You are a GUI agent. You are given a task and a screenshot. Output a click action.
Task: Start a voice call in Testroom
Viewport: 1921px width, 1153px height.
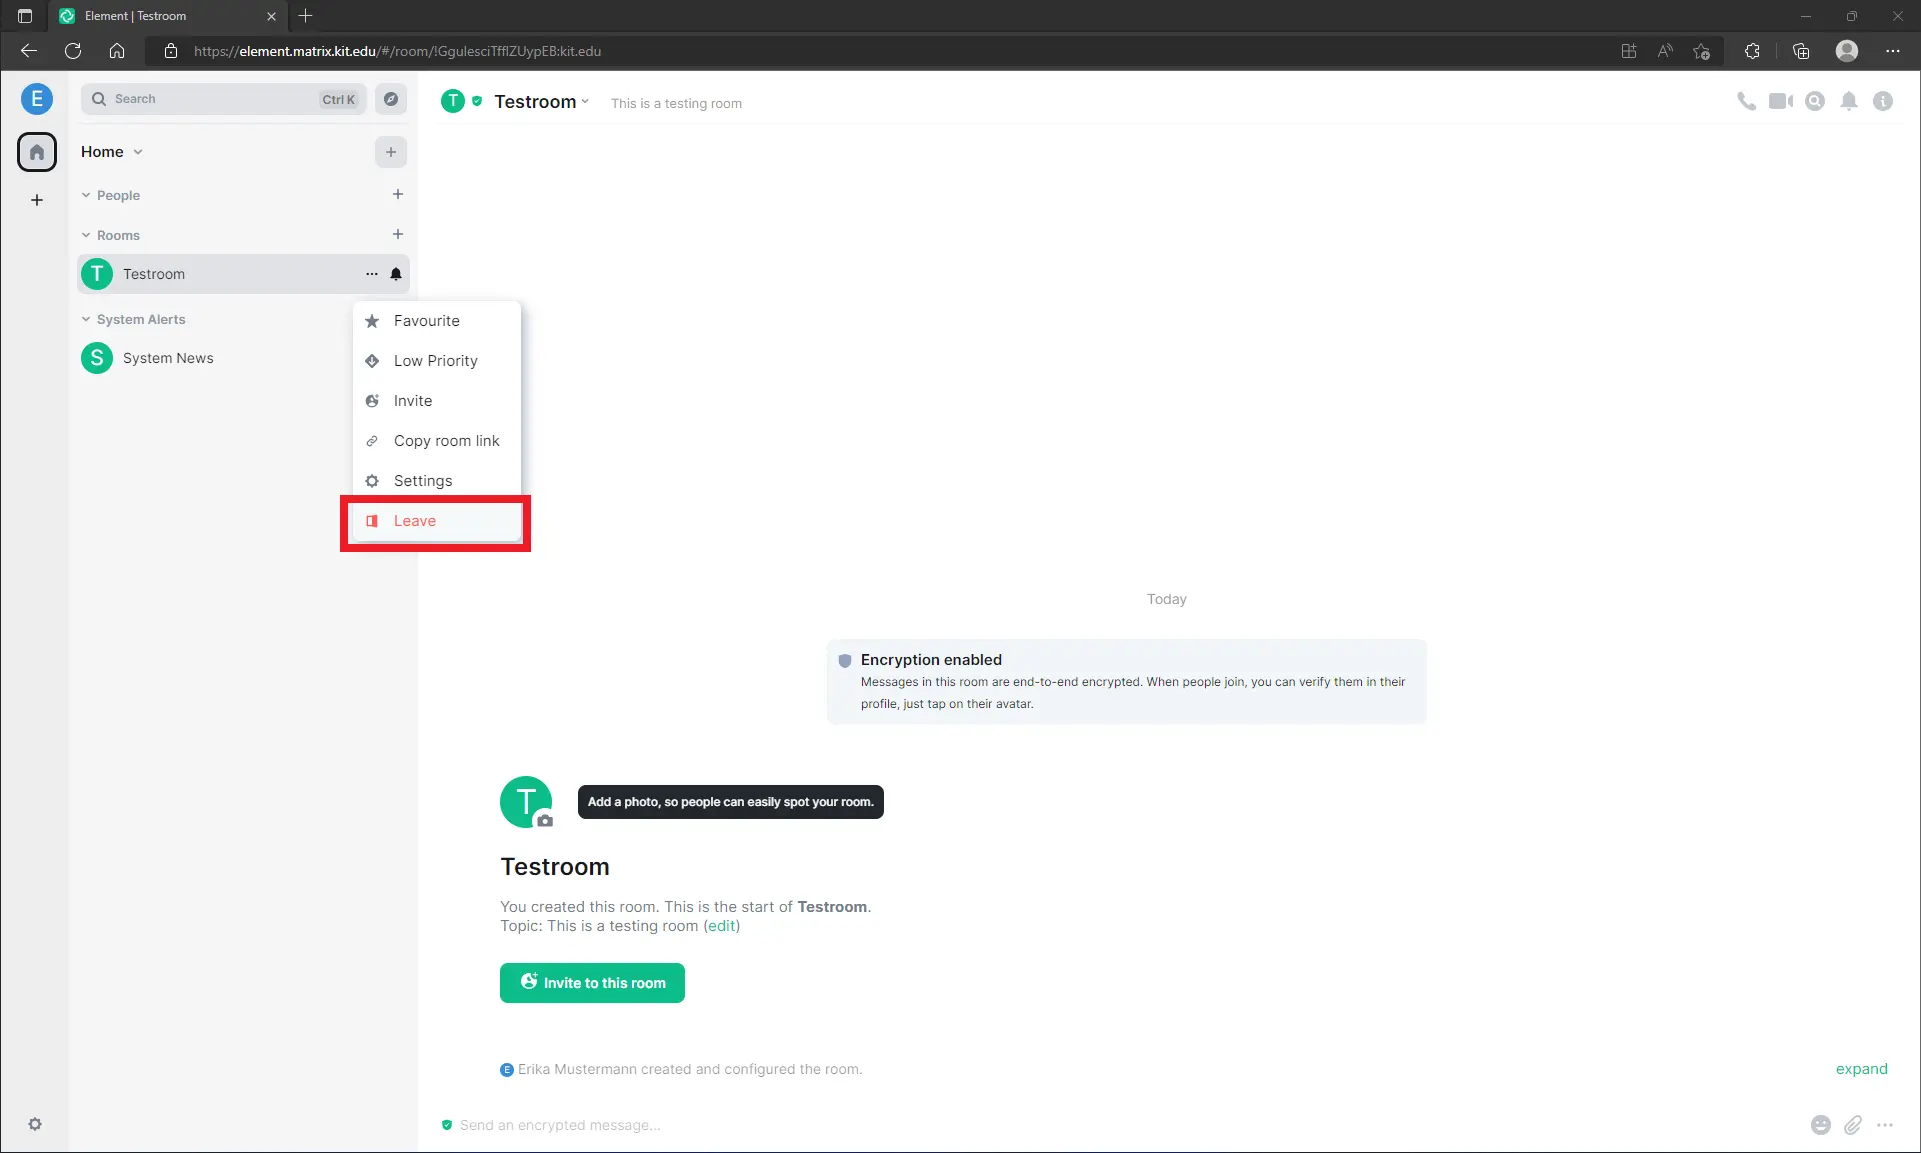[1746, 101]
